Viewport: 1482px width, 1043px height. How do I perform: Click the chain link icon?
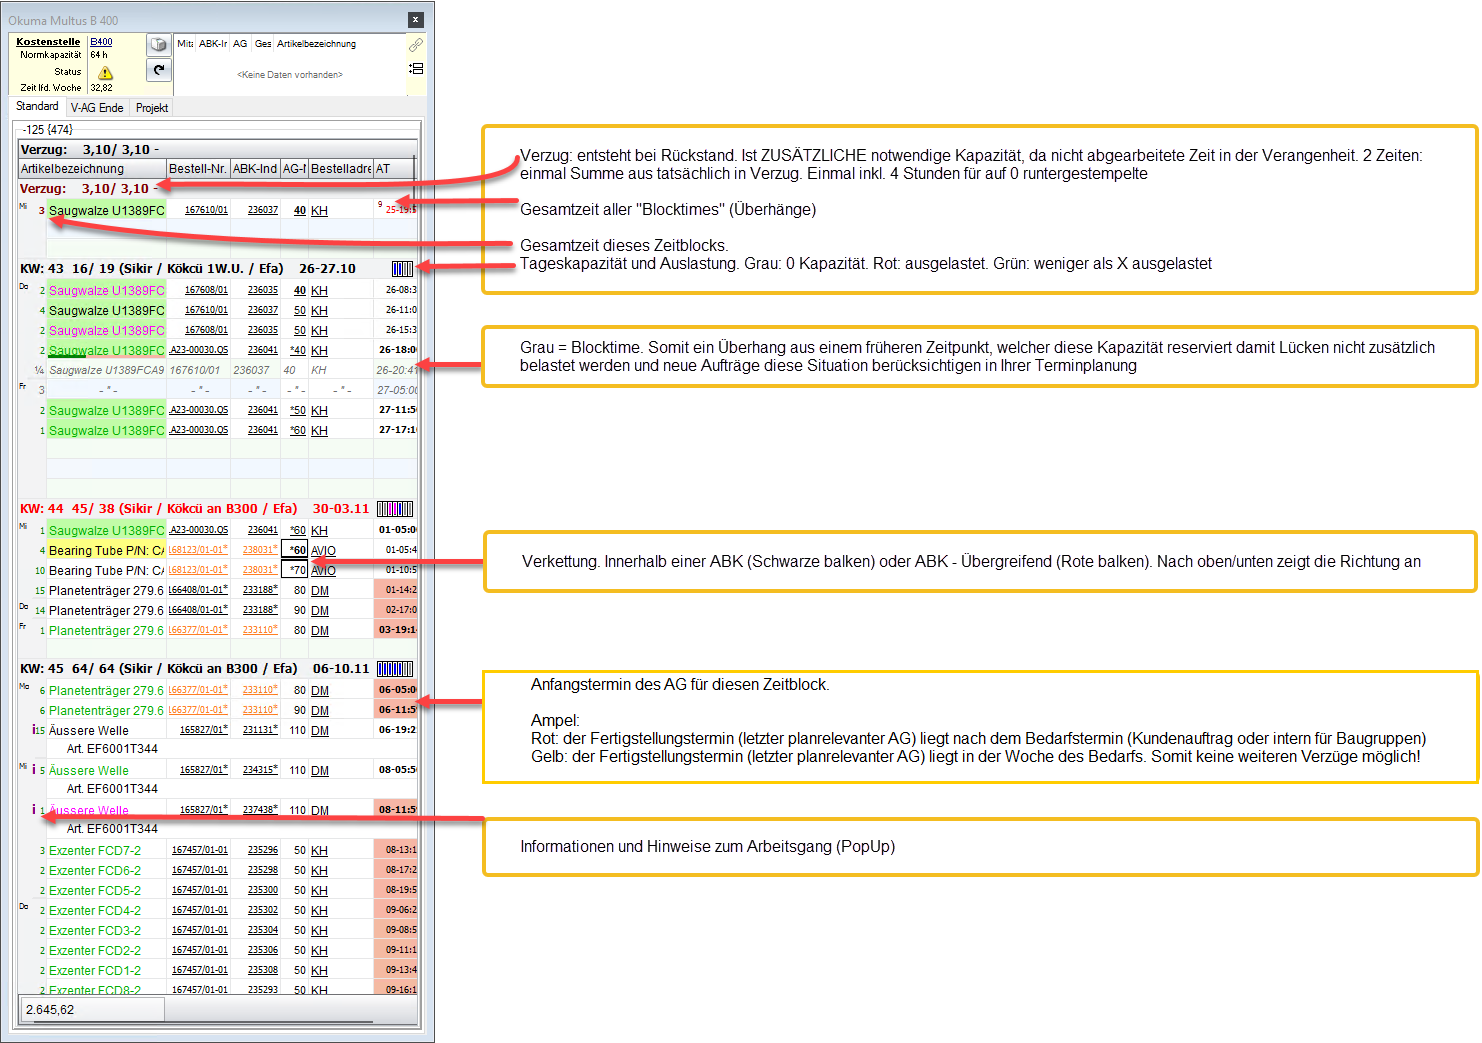416,45
